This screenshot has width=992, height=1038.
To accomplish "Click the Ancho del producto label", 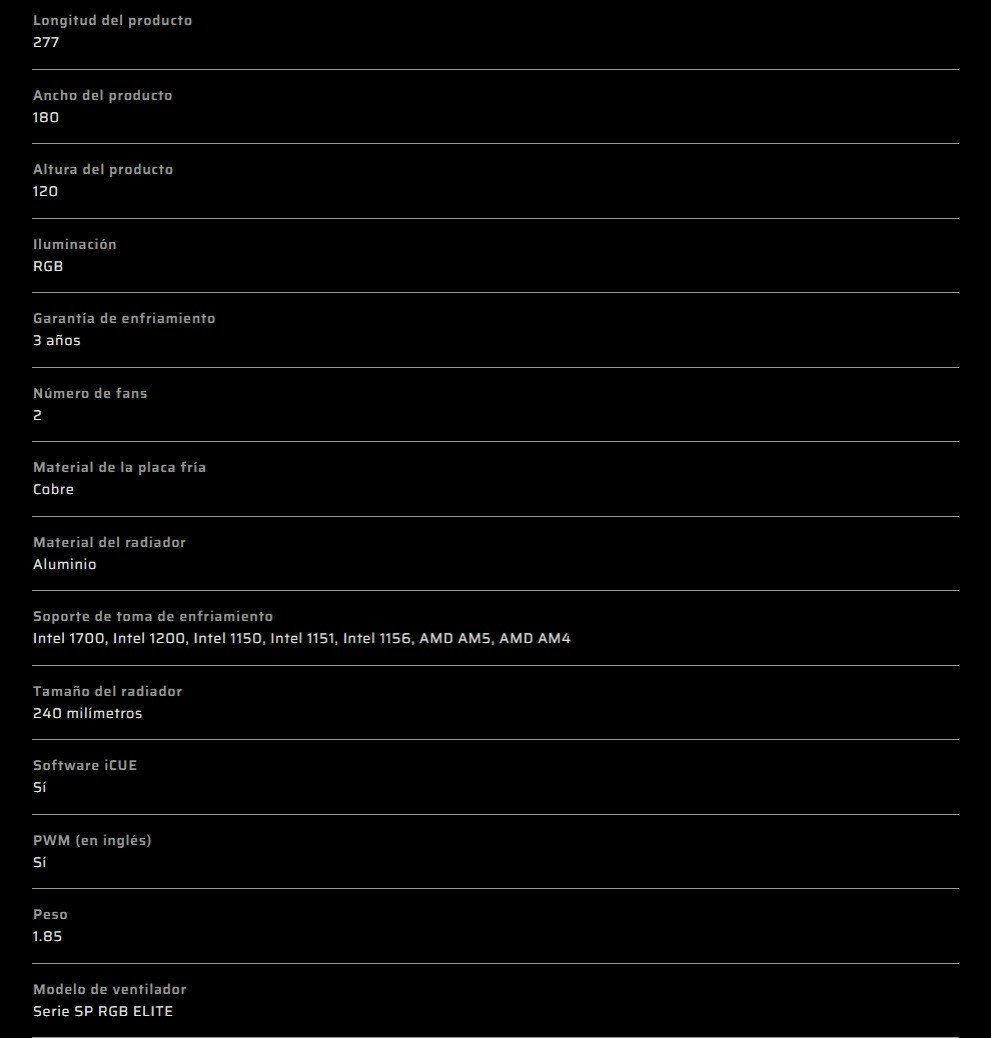I will (x=103, y=95).
